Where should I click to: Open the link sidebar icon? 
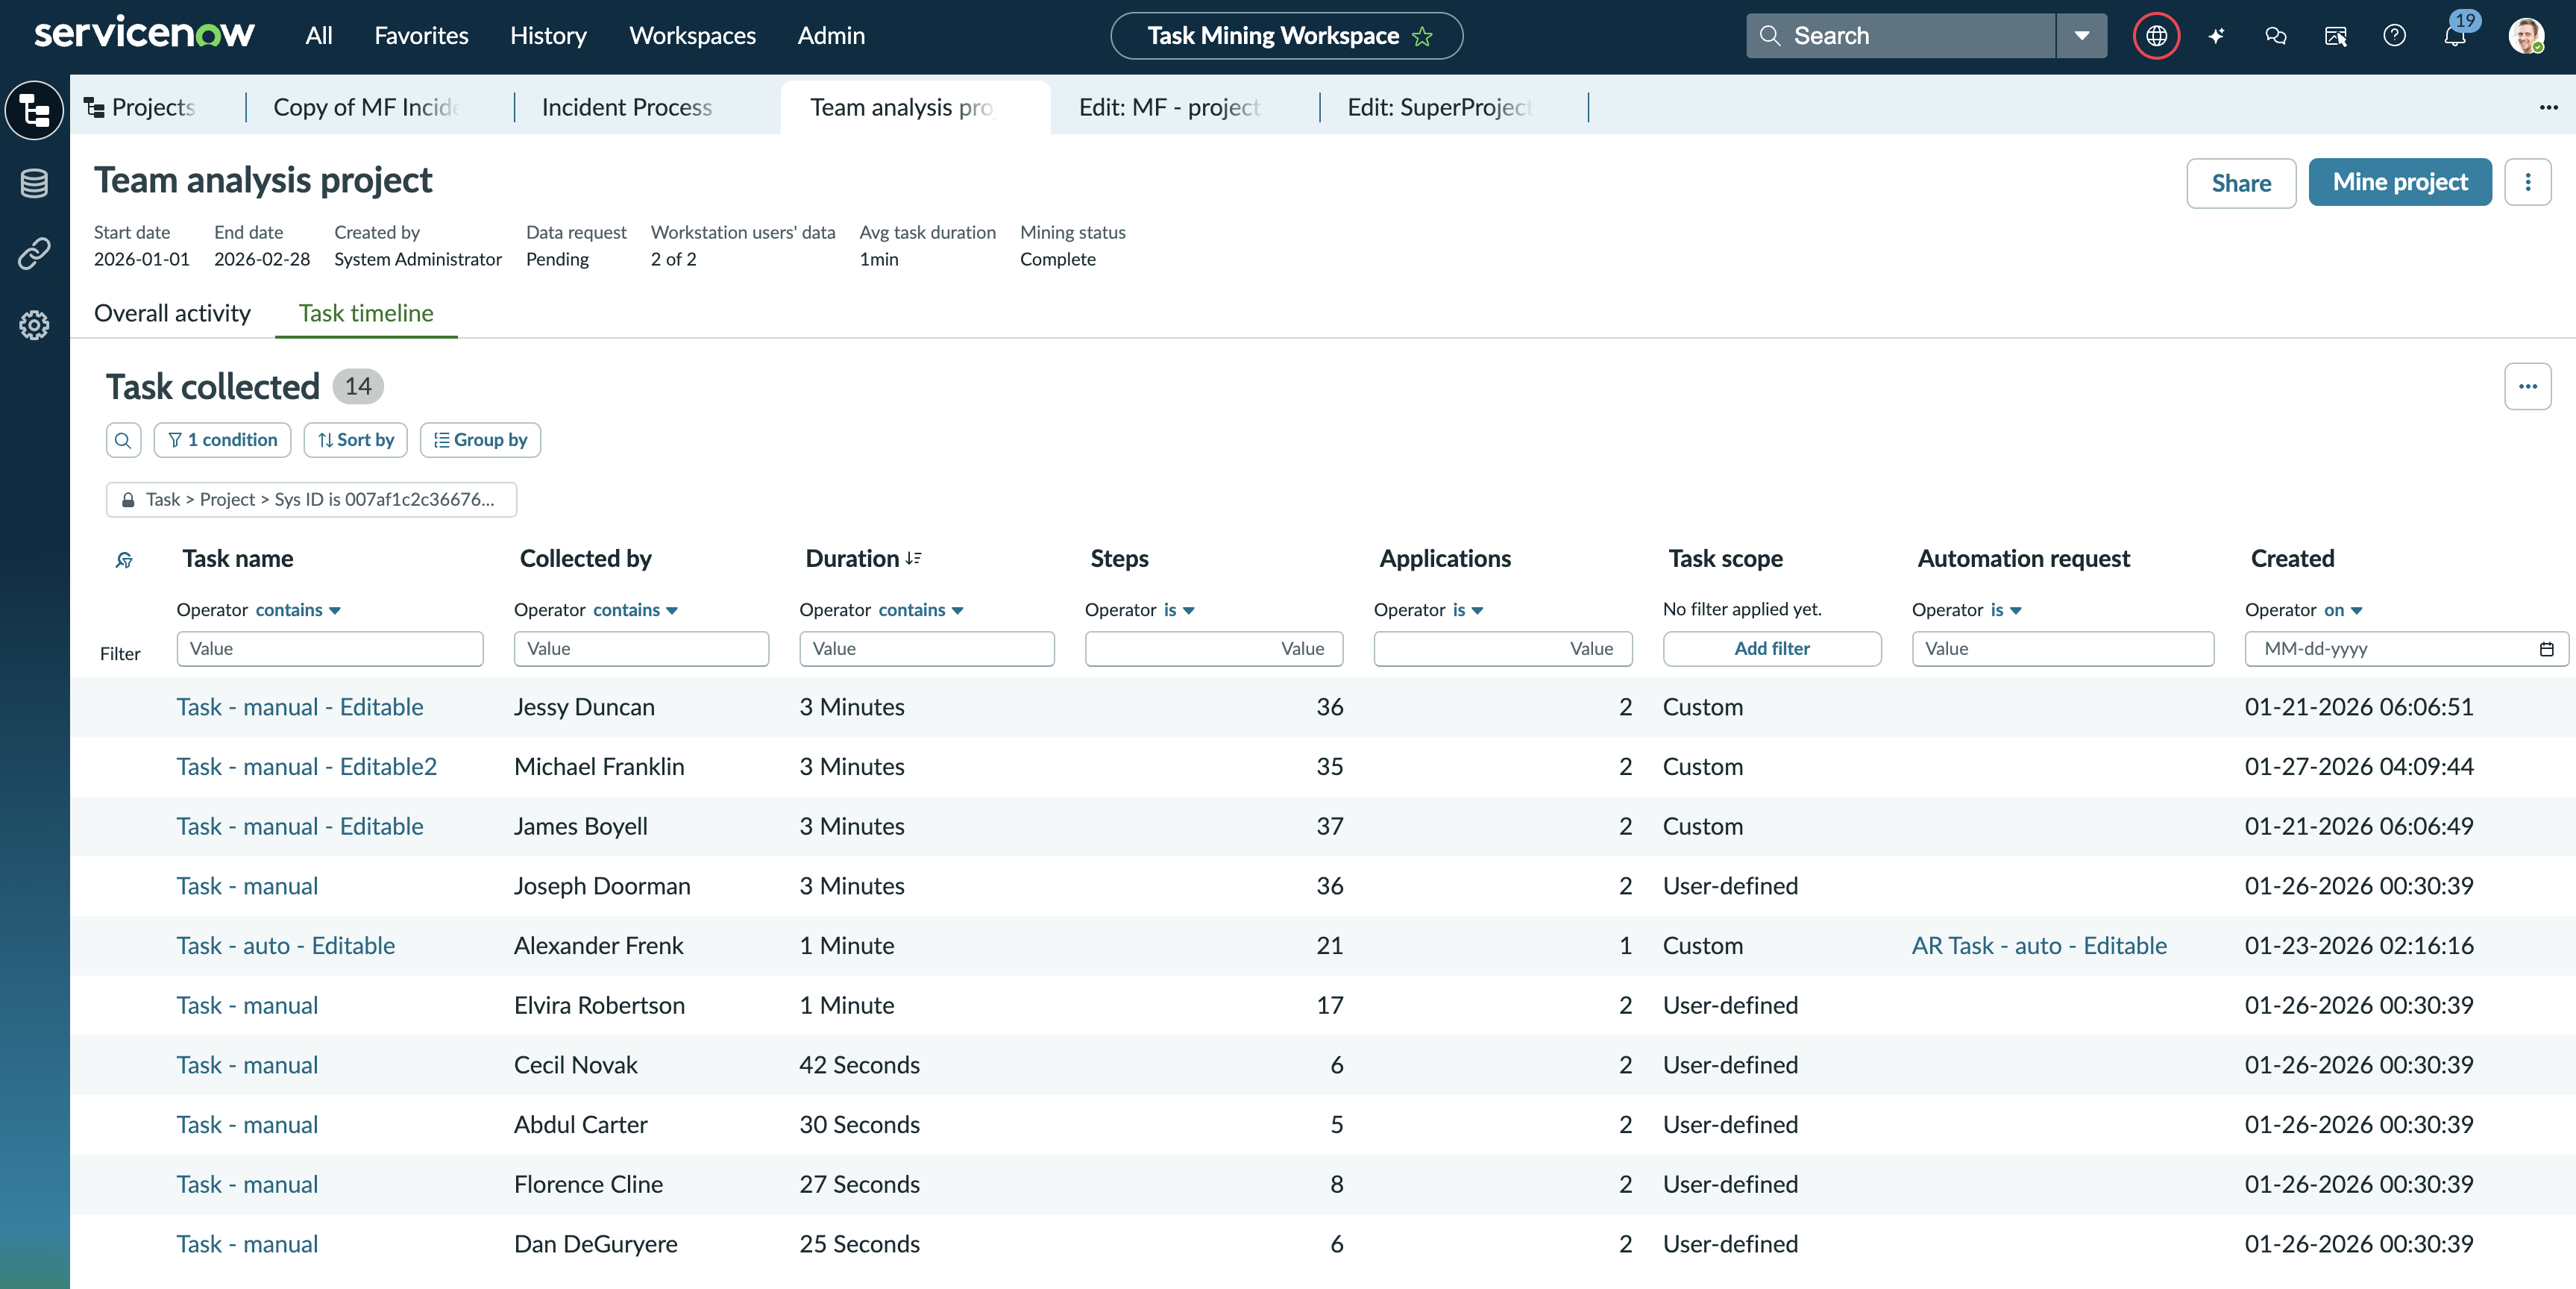coord(35,254)
